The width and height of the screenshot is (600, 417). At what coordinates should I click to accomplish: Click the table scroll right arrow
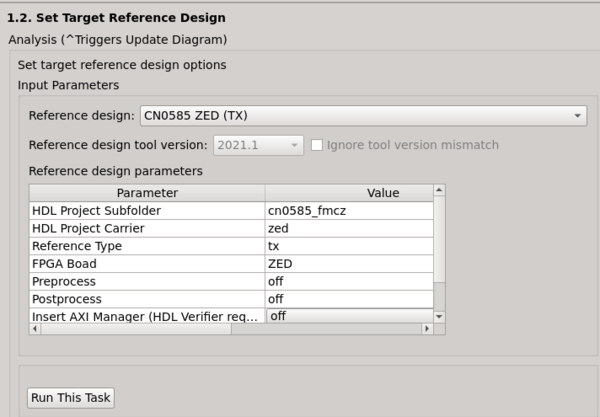point(428,328)
